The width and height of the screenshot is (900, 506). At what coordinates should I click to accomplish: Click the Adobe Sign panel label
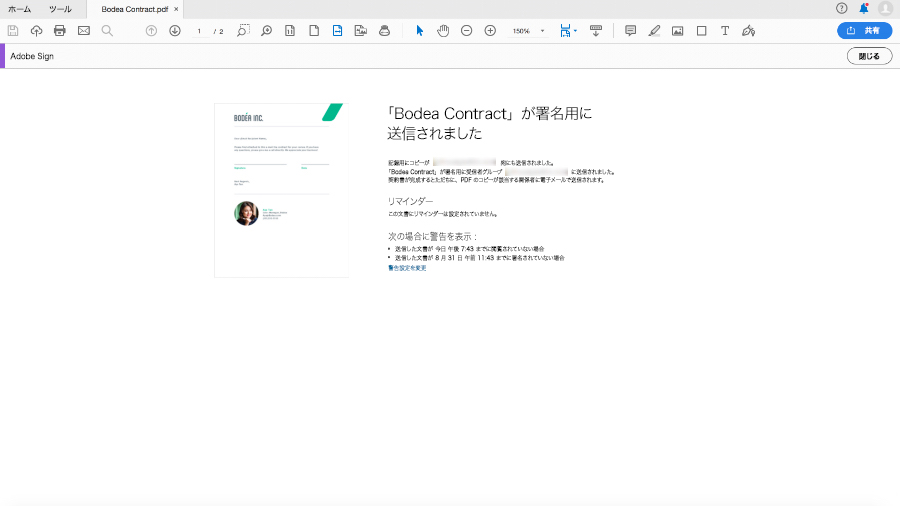click(x=32, y=56)
